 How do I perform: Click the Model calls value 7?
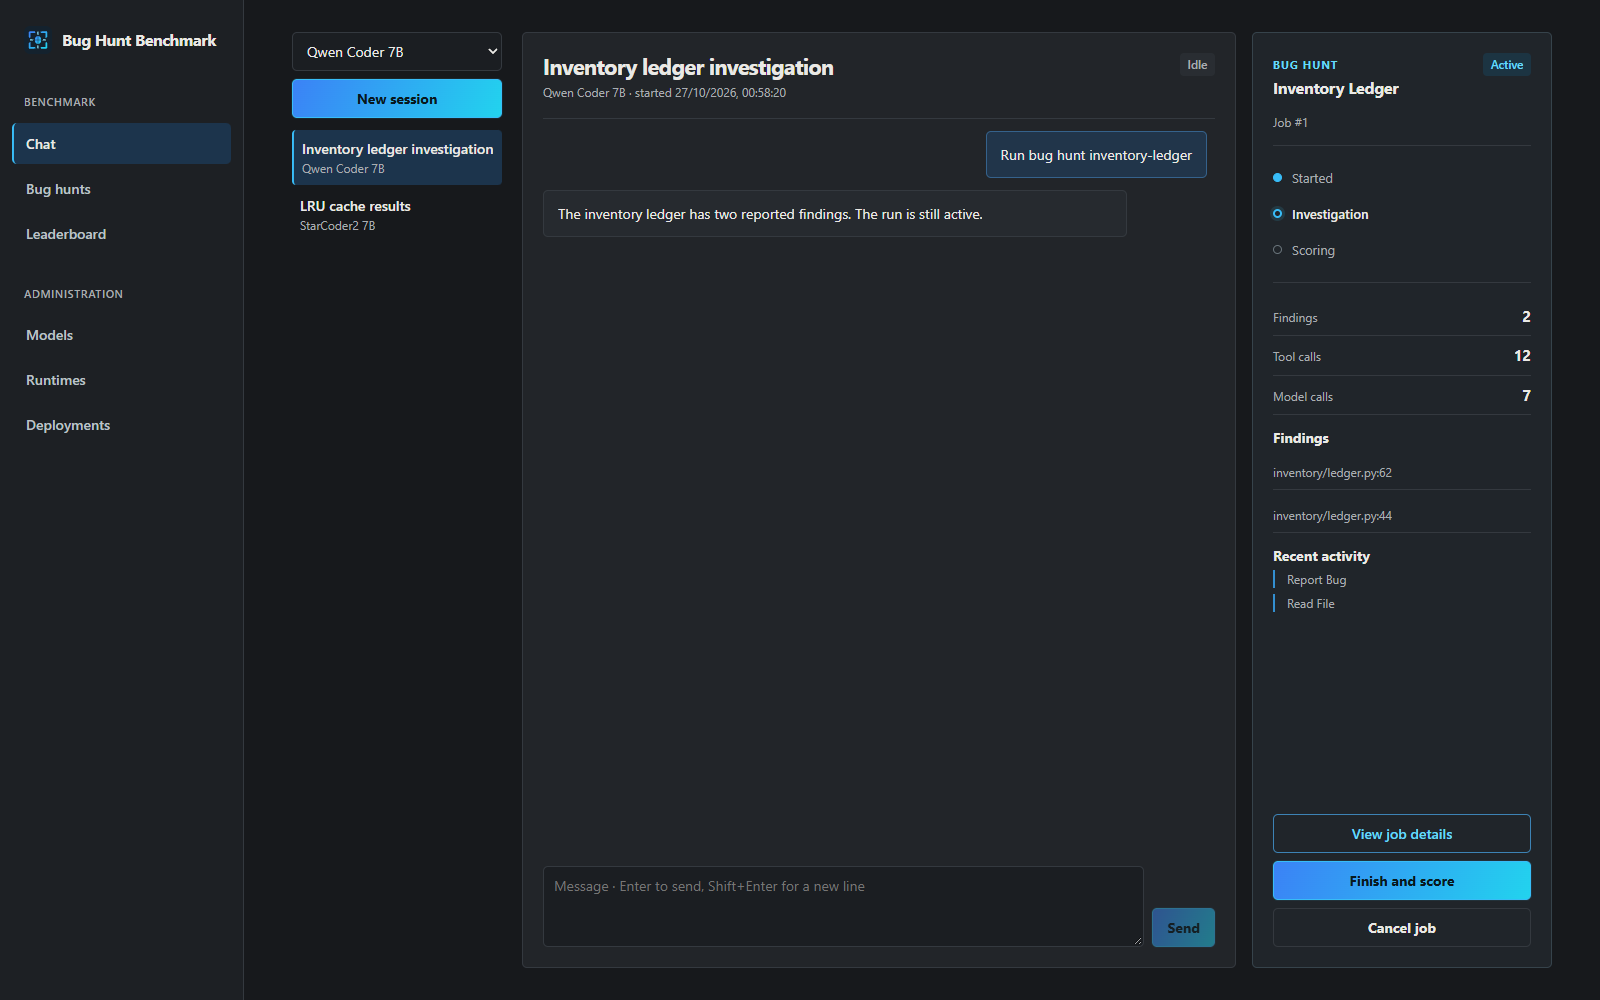(1526, 396)
